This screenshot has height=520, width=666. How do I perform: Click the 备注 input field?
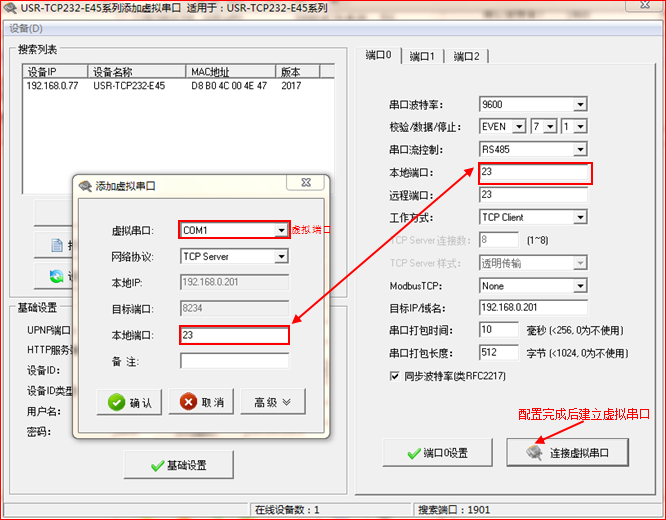pyautogui.click(x=234, y=361)
